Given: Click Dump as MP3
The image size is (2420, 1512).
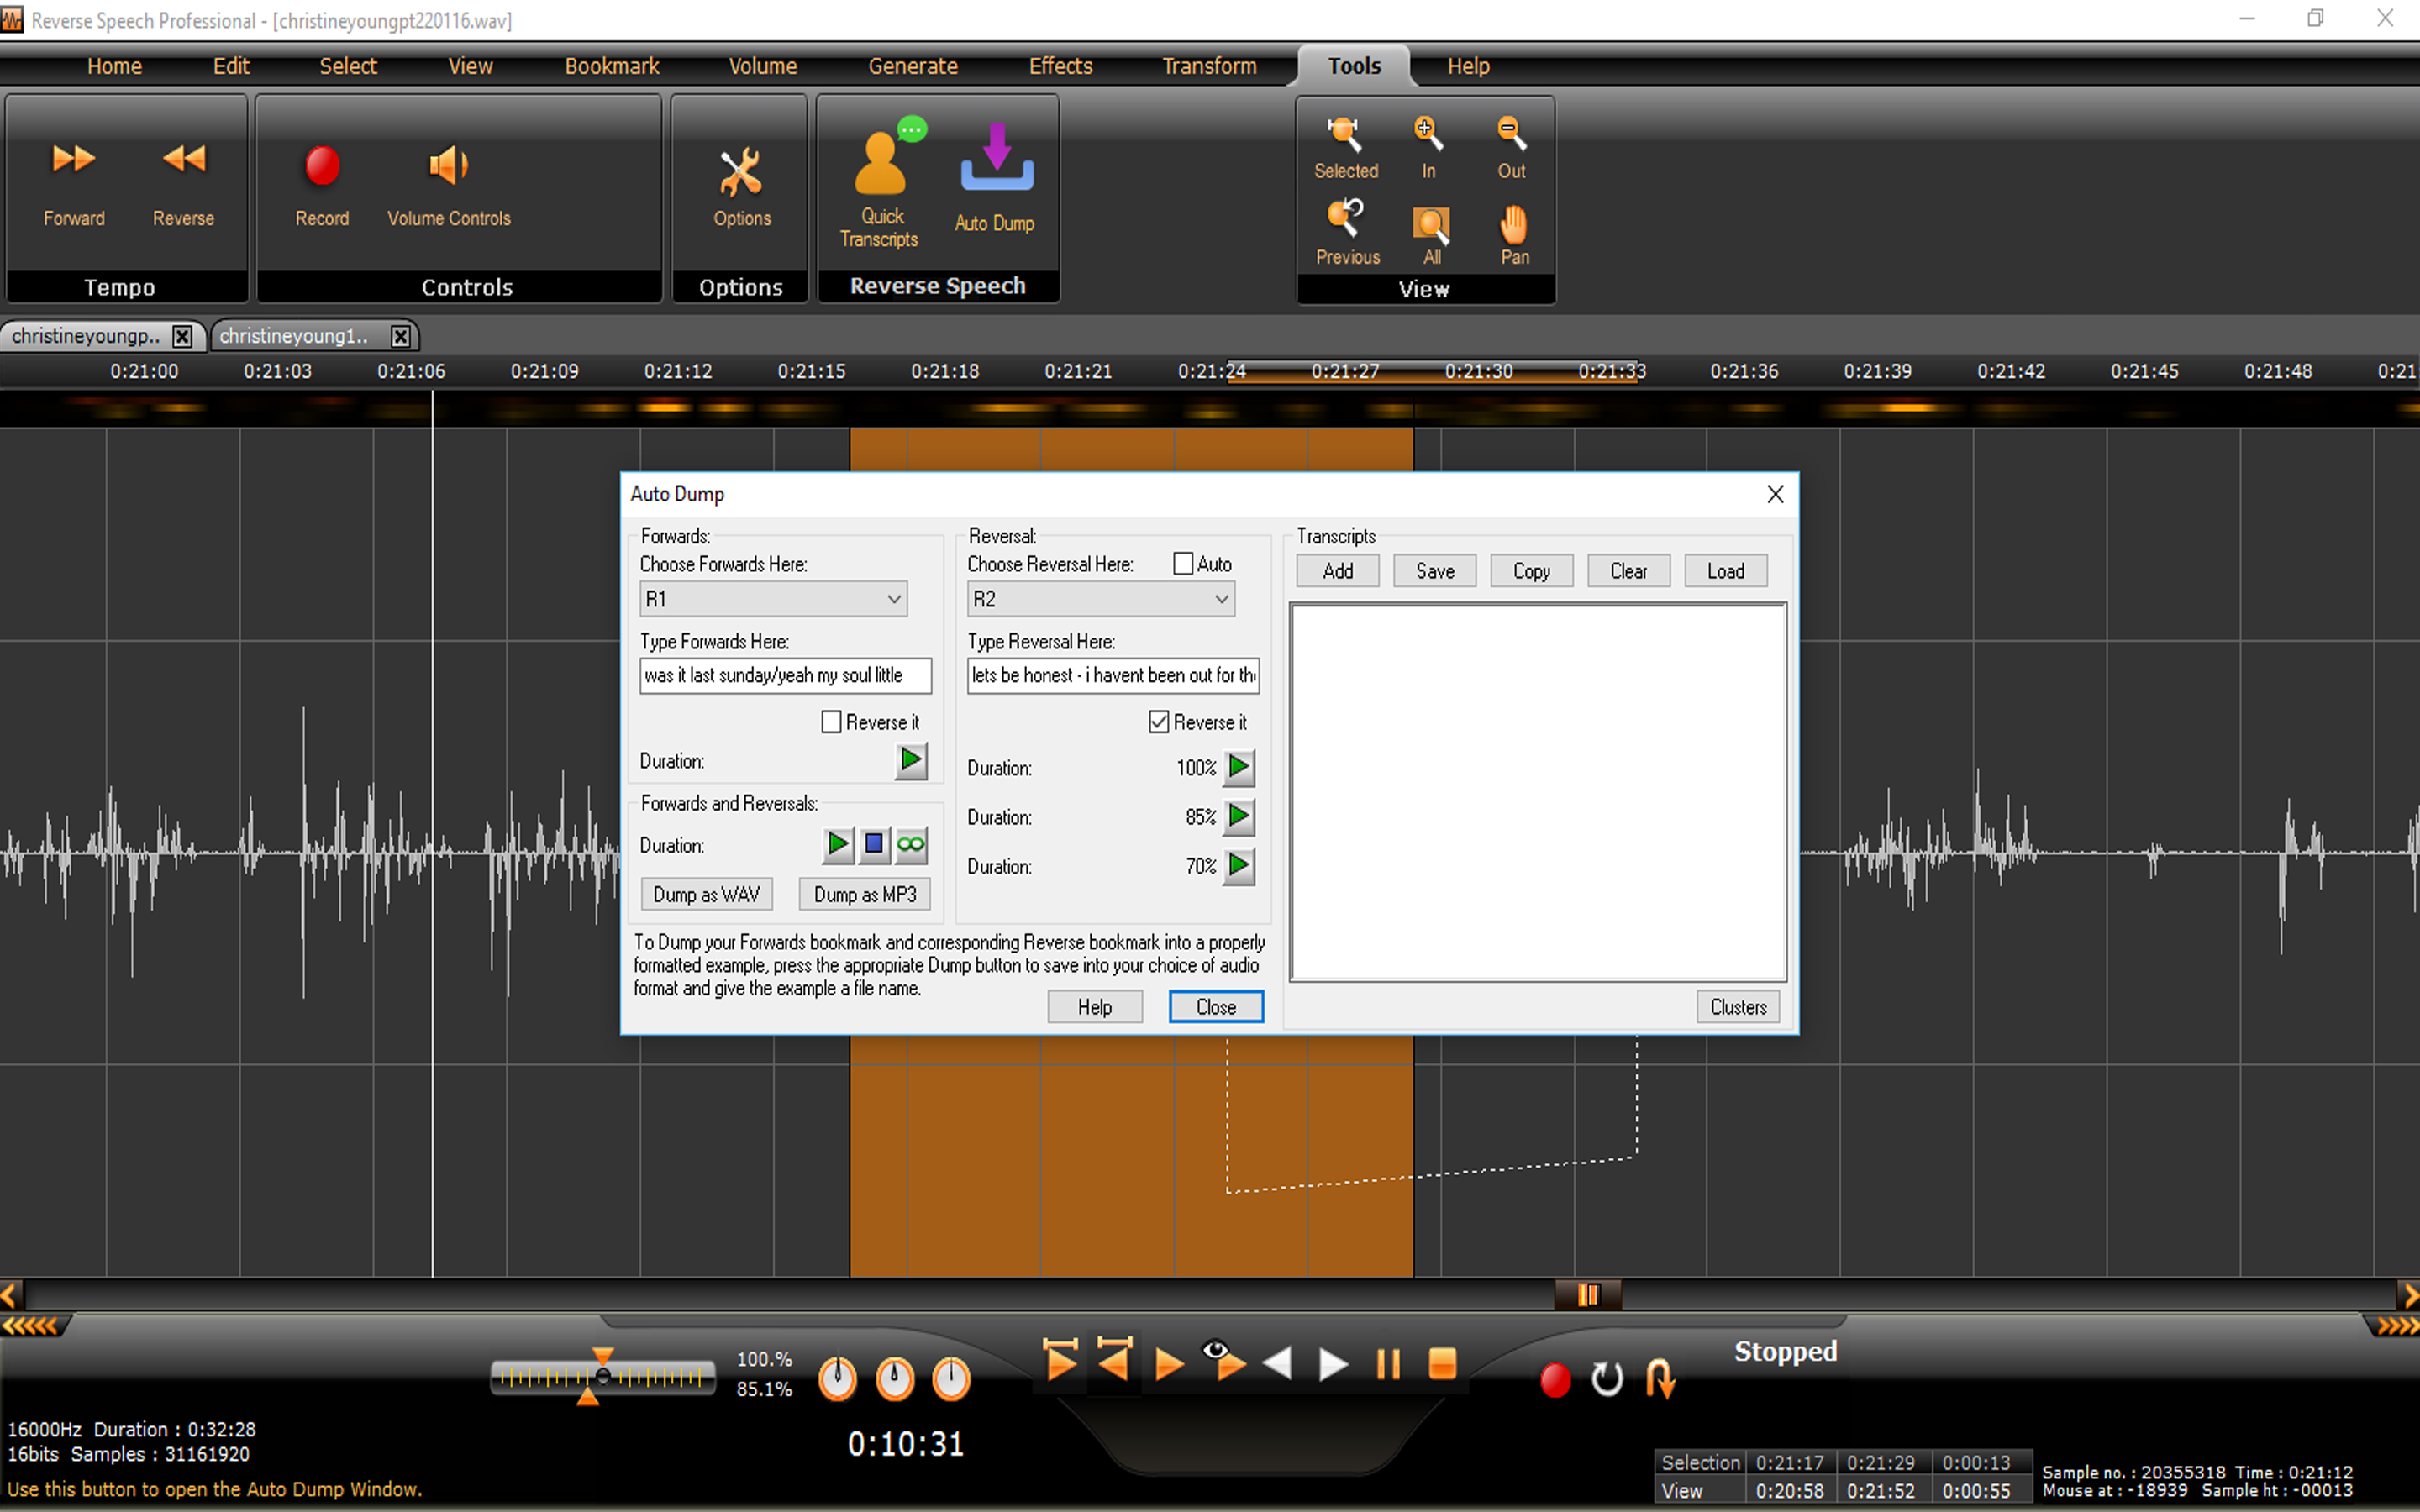Looking at the screenshot, I should 865,894.
